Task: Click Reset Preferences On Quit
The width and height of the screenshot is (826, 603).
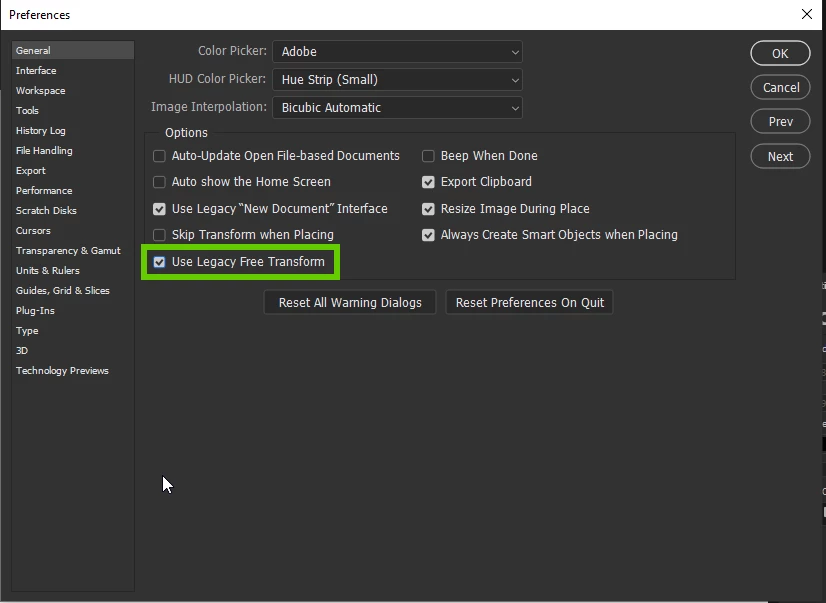Action: click(x=529, y=302)
